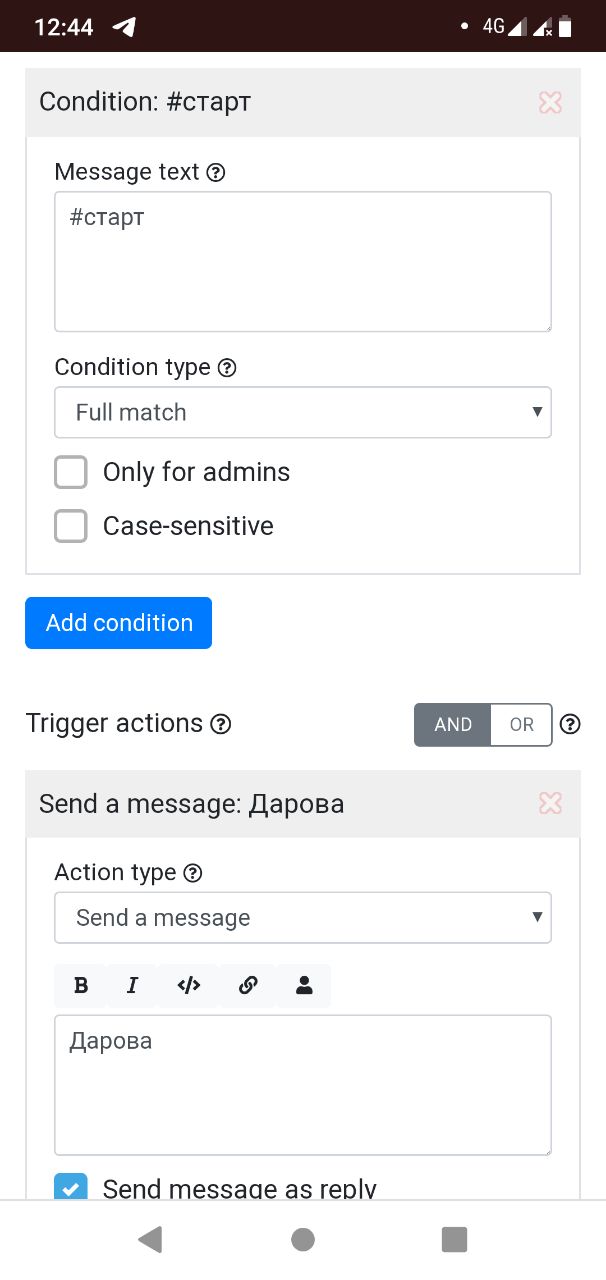Image resolution: width=606 pixels, height=1280 pixels.
Task: Insert code formatting in message
Action: [x=189, y=986]
